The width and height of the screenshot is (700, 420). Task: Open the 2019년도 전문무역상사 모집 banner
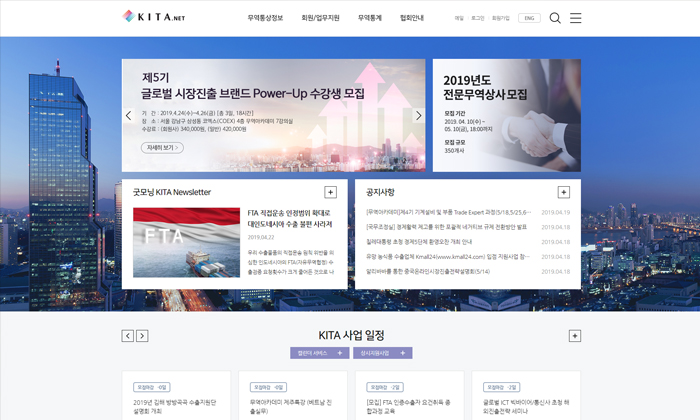click(x=506, y=115)
